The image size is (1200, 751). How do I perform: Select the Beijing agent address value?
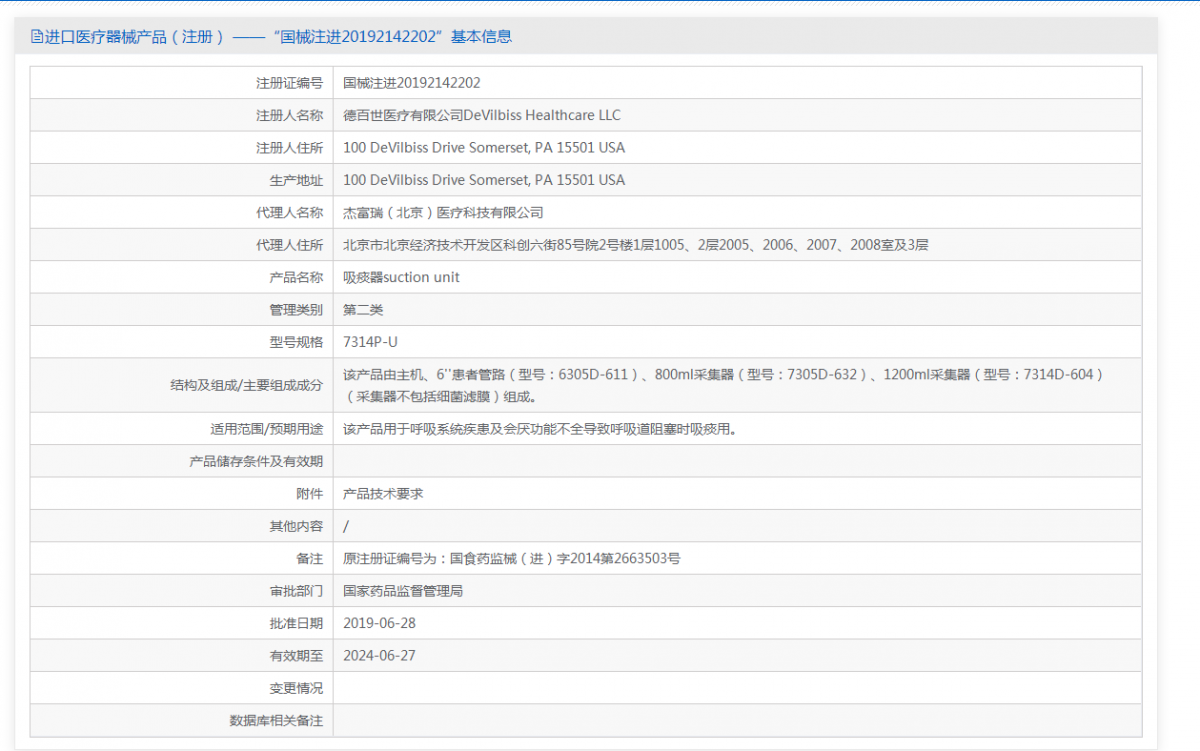pyautogui.click(x=636, y=245)
